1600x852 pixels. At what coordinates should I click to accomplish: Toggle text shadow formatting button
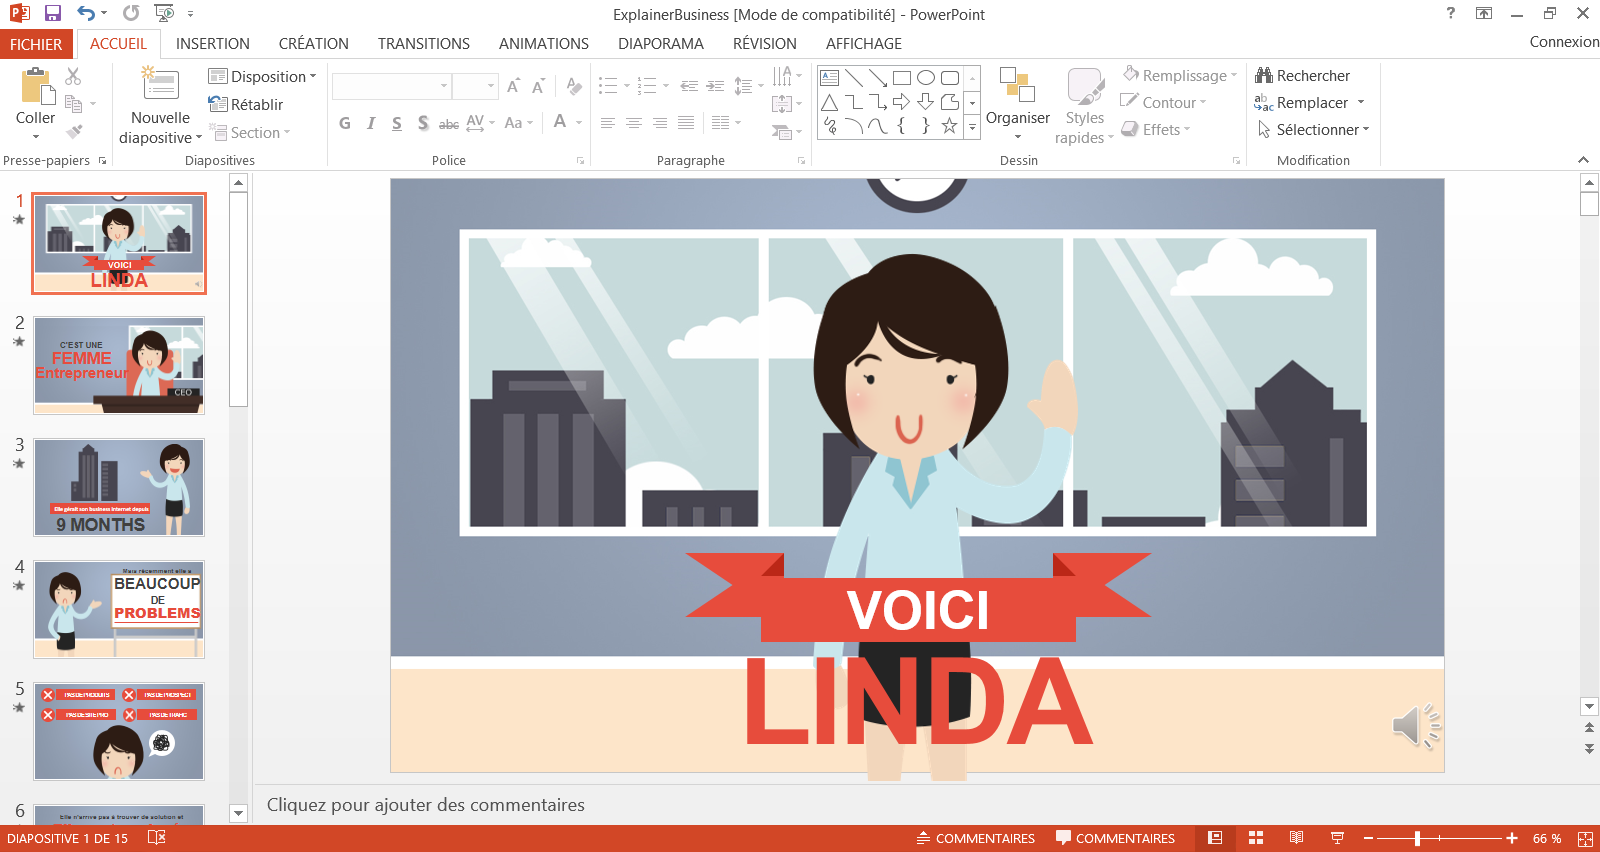(423, 123)
